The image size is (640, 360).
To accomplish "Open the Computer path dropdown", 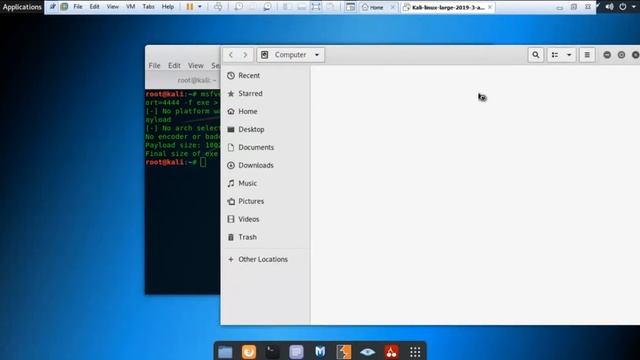I will pos(291,55).
